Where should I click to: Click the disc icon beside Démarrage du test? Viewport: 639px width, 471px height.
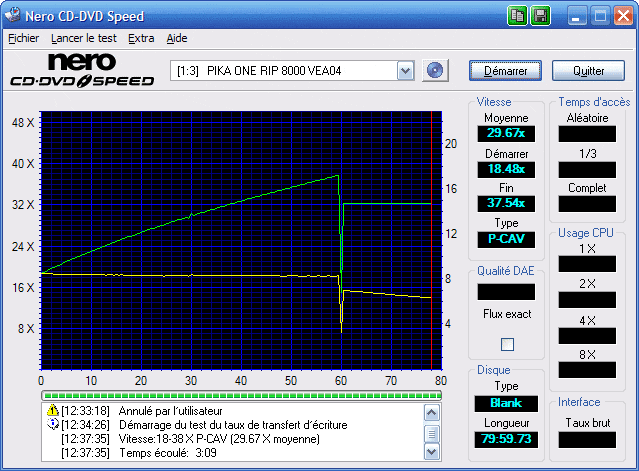[x=53, y=424]
